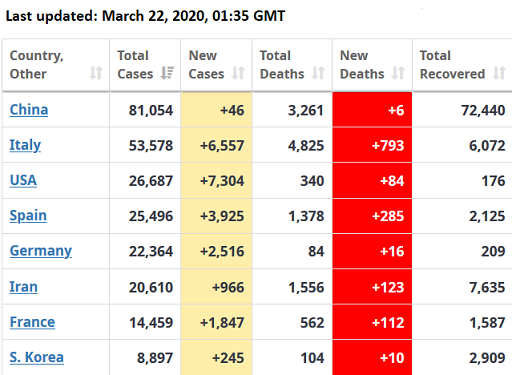Screen dimensions: 512x375
Task: Click the Total Recovered column header text
Action: pyautogui.click(x=452, y=65)
